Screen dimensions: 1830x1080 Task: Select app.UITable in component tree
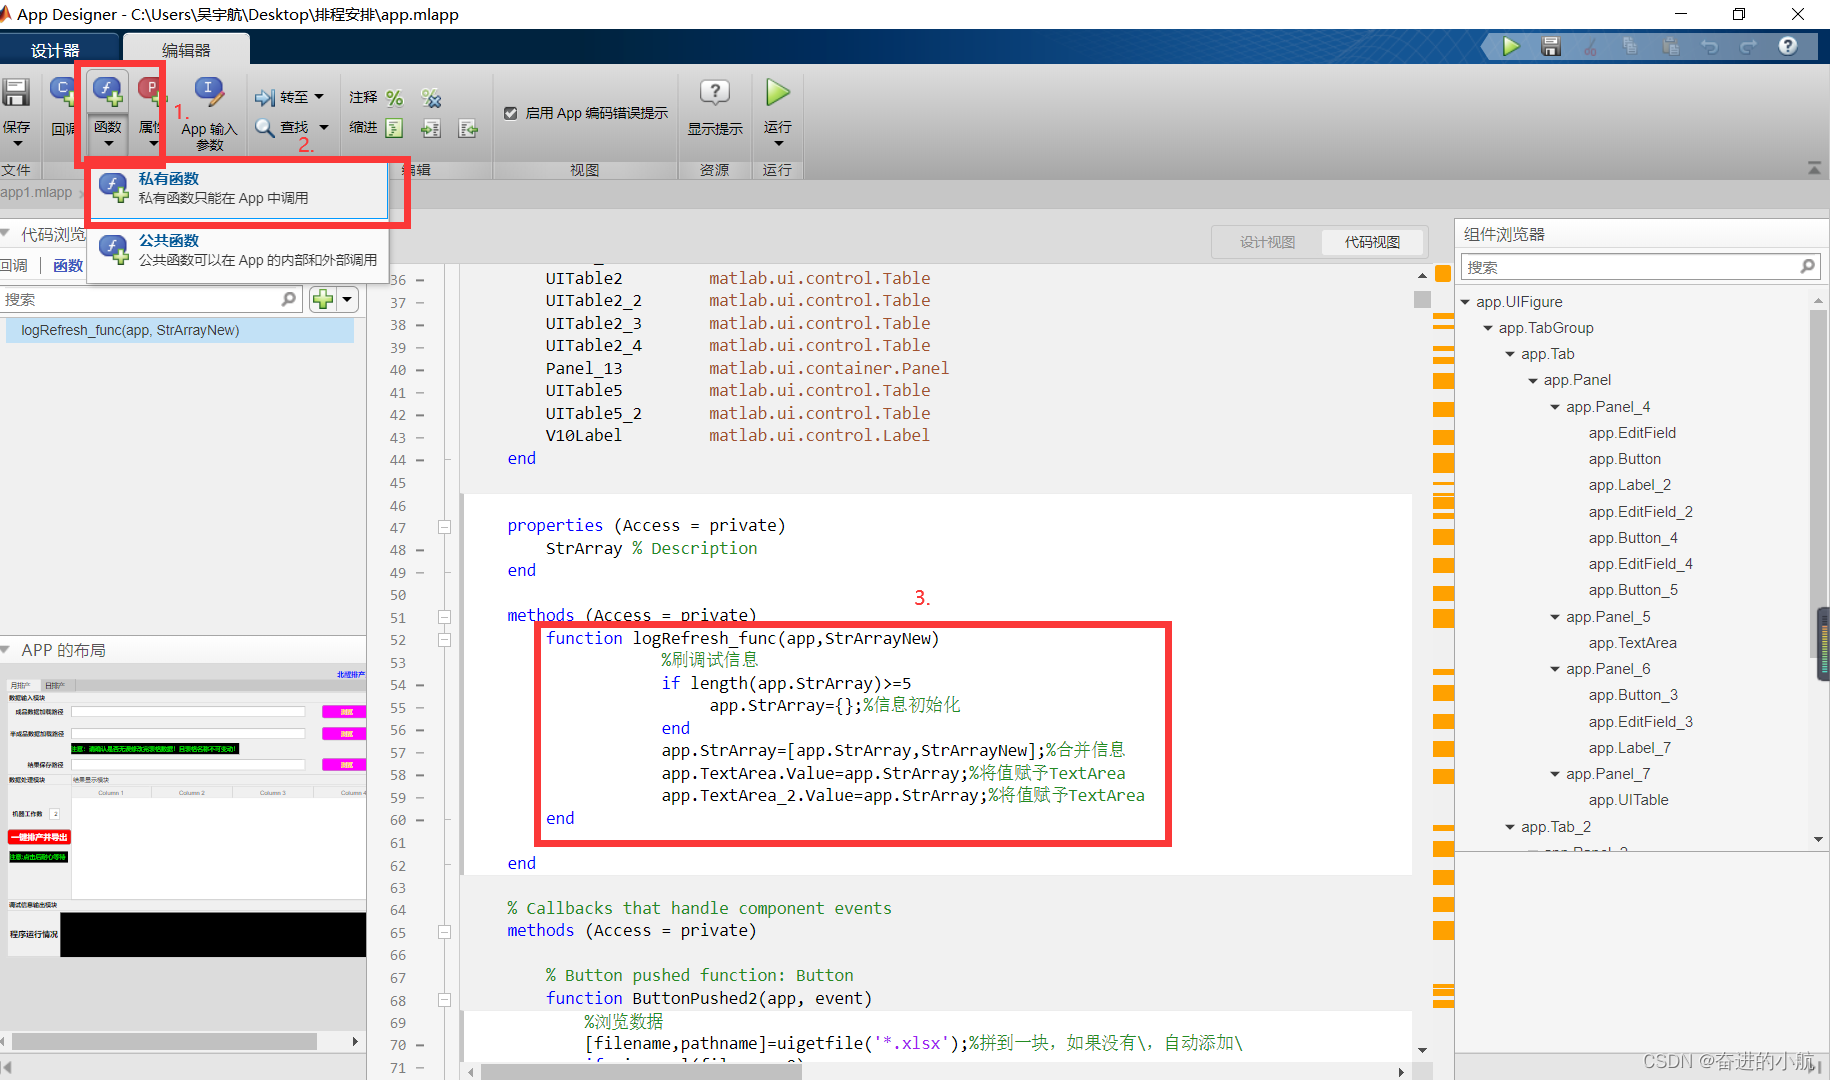tap(1628, 800)
